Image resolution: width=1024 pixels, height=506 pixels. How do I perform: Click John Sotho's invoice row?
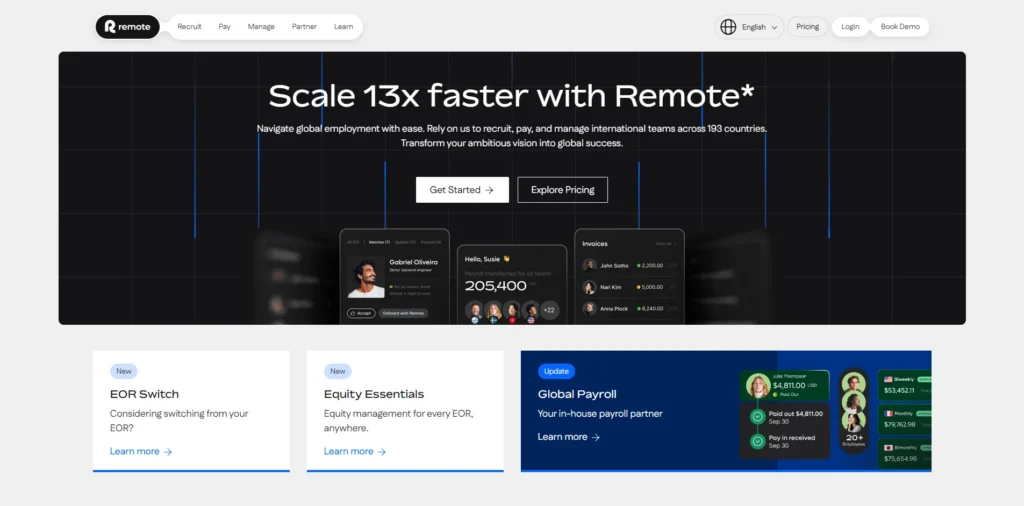[630, 266]
